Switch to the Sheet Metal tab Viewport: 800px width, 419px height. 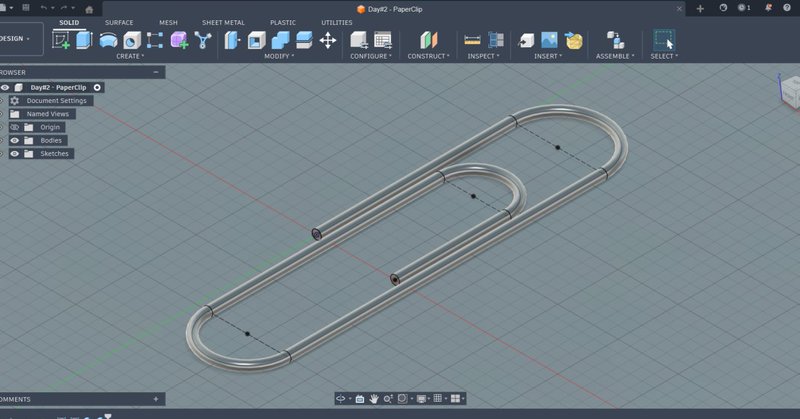[x=223, y=22]
